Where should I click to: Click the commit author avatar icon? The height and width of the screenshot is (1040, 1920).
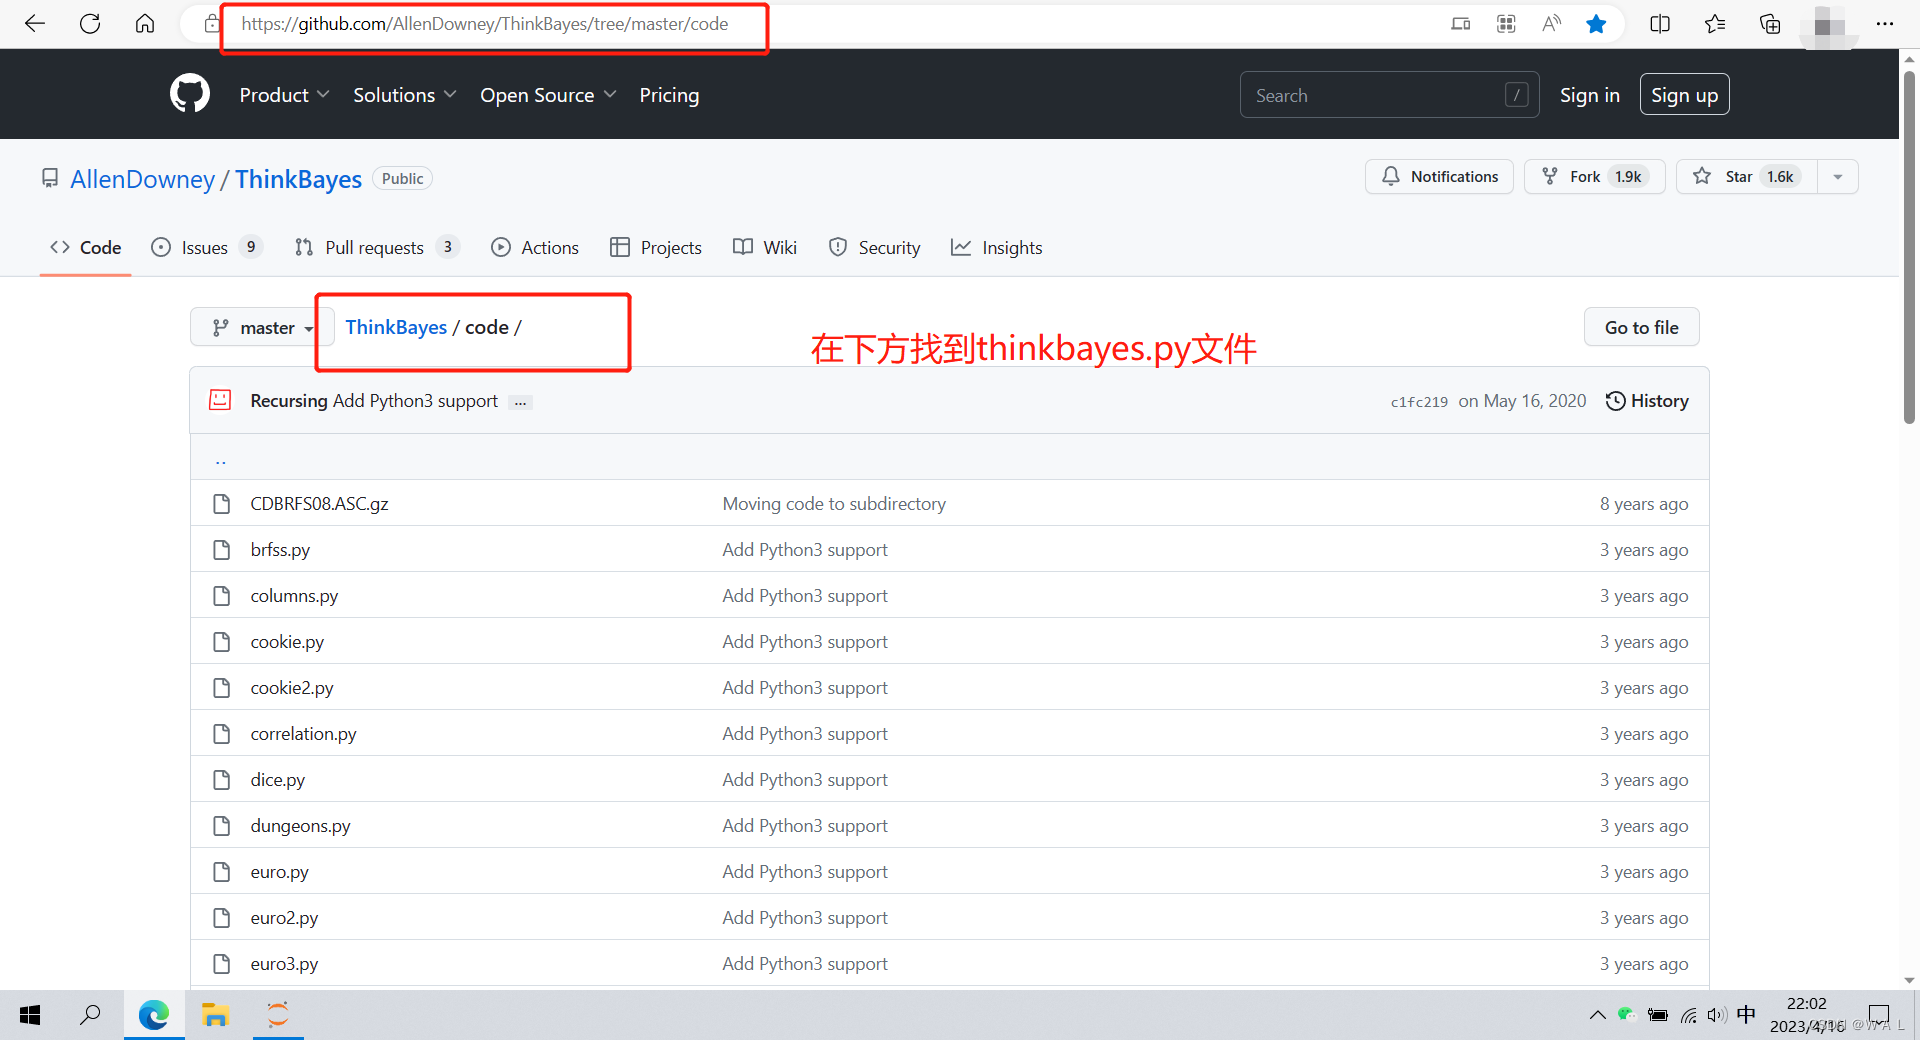(x=220, y=400)
